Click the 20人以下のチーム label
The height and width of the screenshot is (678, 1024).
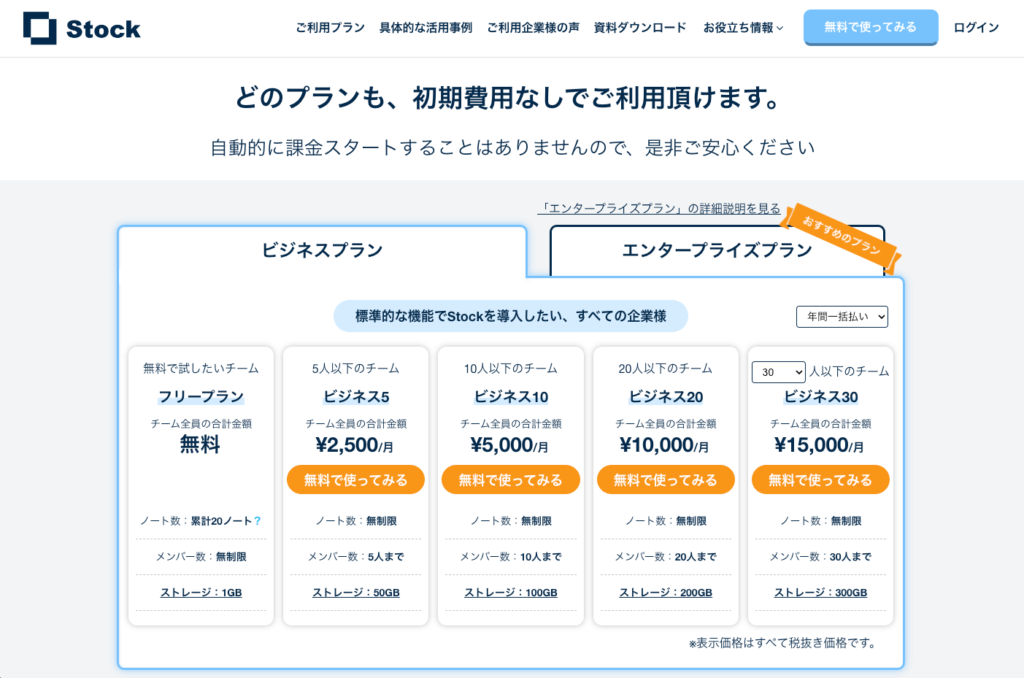tap(665, 369)
